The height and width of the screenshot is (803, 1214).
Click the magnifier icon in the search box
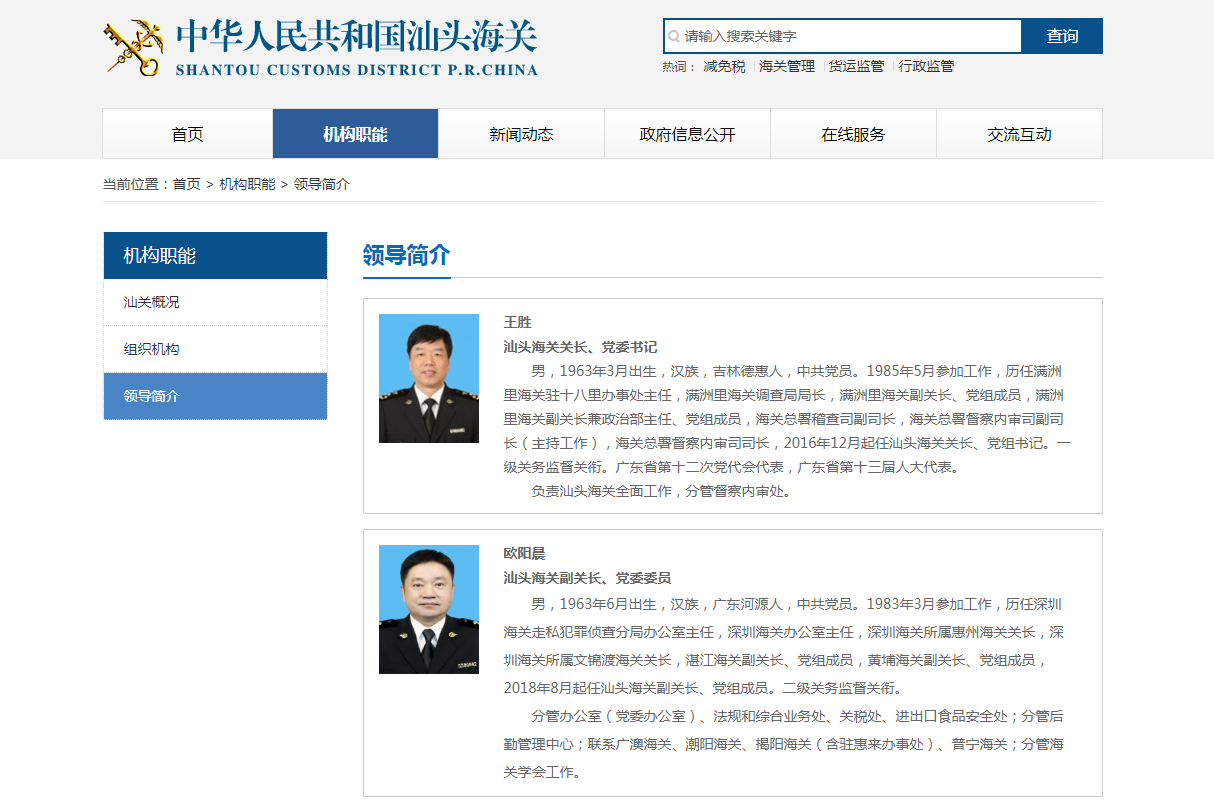click(x=673, y=36)
